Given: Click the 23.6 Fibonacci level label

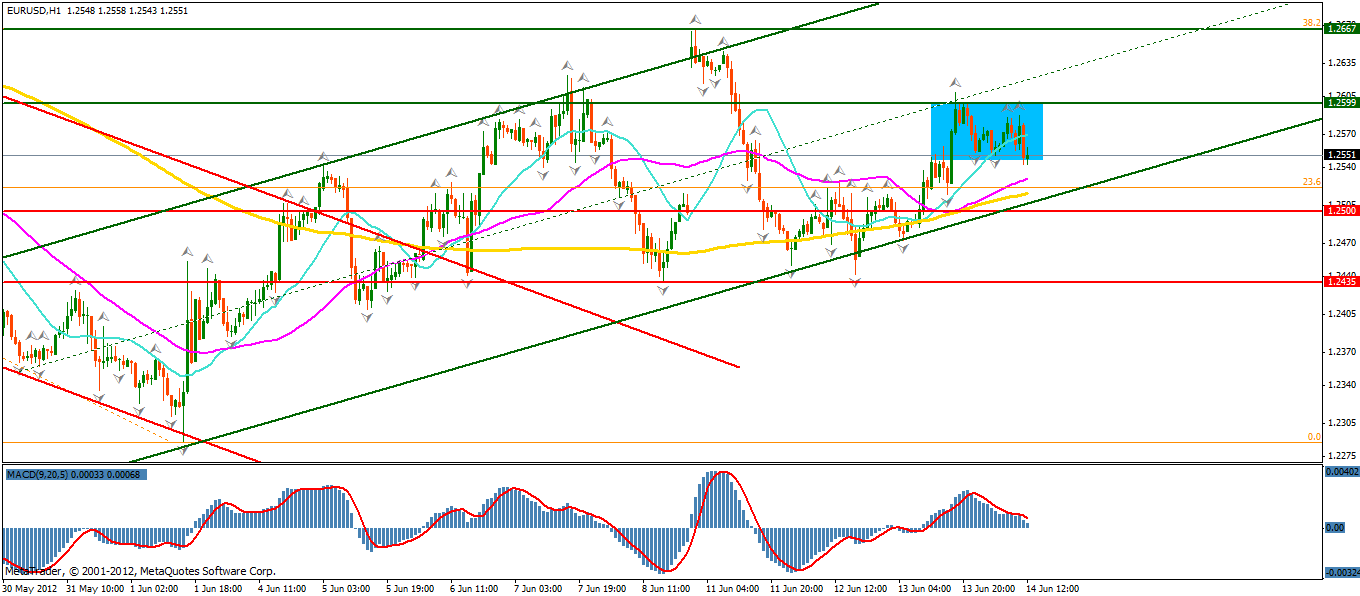Looking at the screenshot, I should 1311,181.
